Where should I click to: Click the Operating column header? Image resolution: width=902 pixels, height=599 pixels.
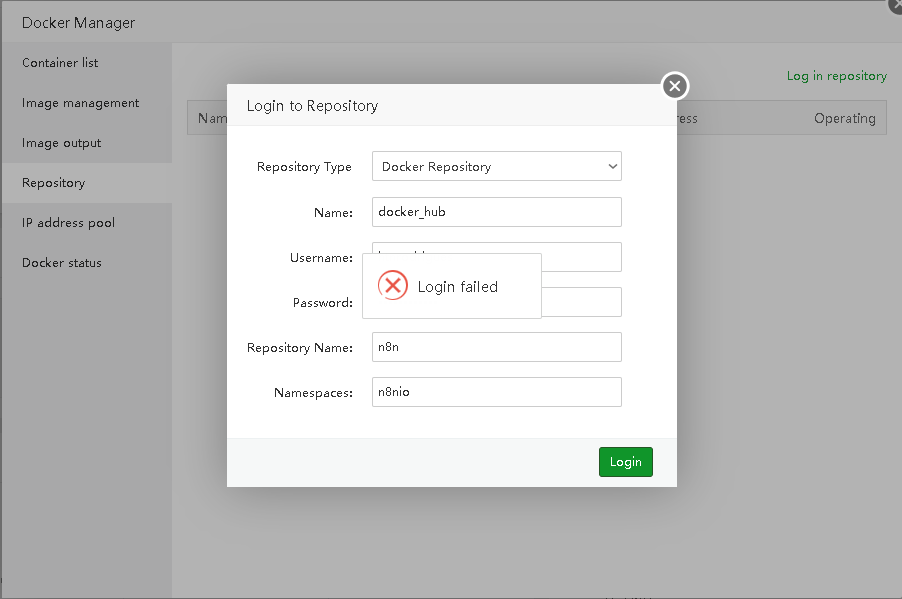pos(844,119)
